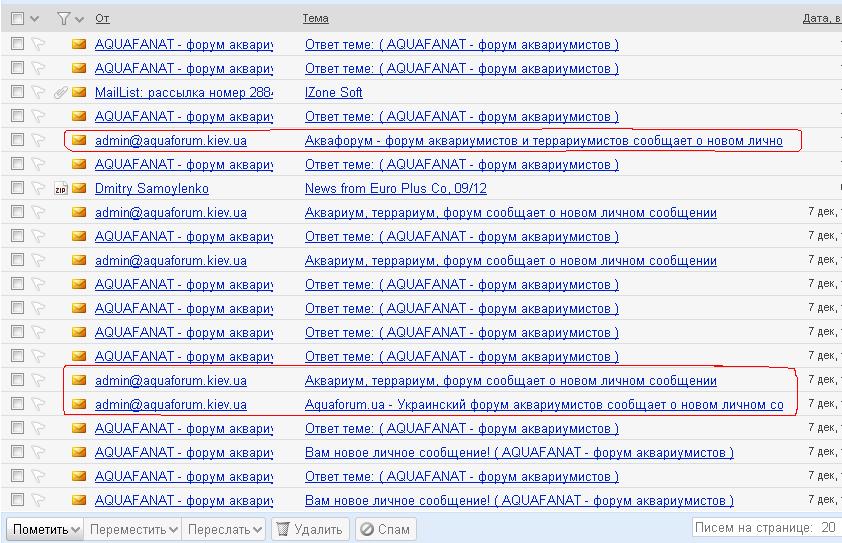Viewport: 842px width, 543px height.
Task: Click the envelope icon on the MailList row
Action: pos(79,92)
